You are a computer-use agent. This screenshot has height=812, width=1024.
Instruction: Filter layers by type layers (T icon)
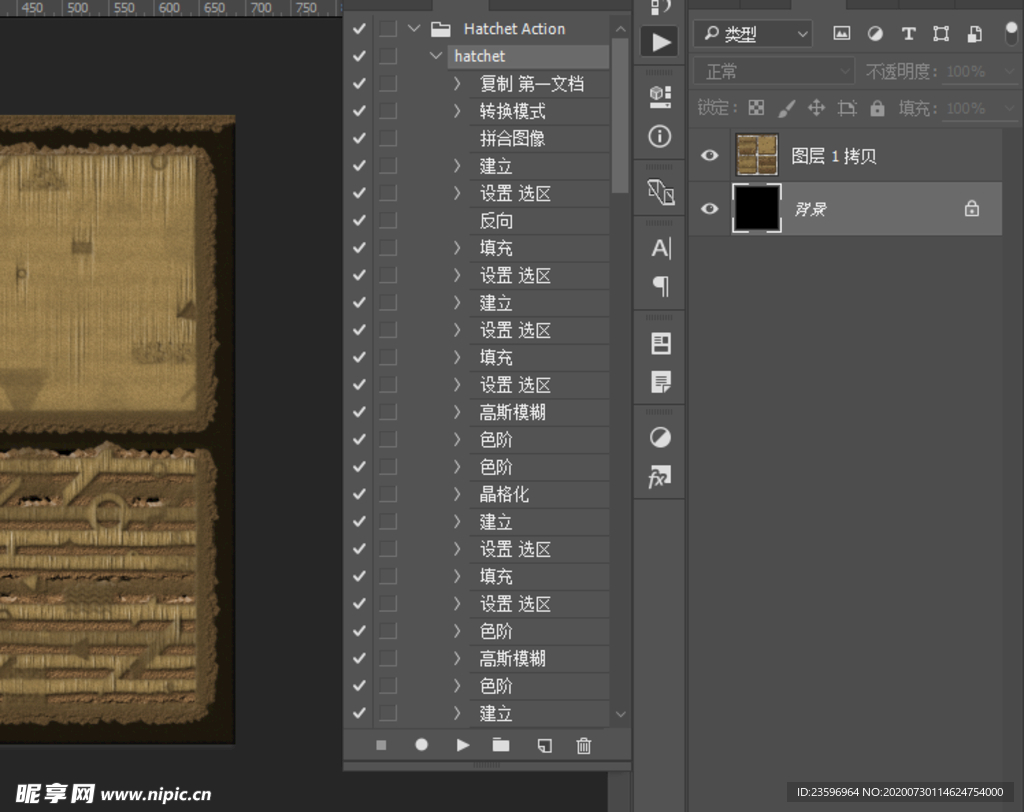[x=908, y=33]
